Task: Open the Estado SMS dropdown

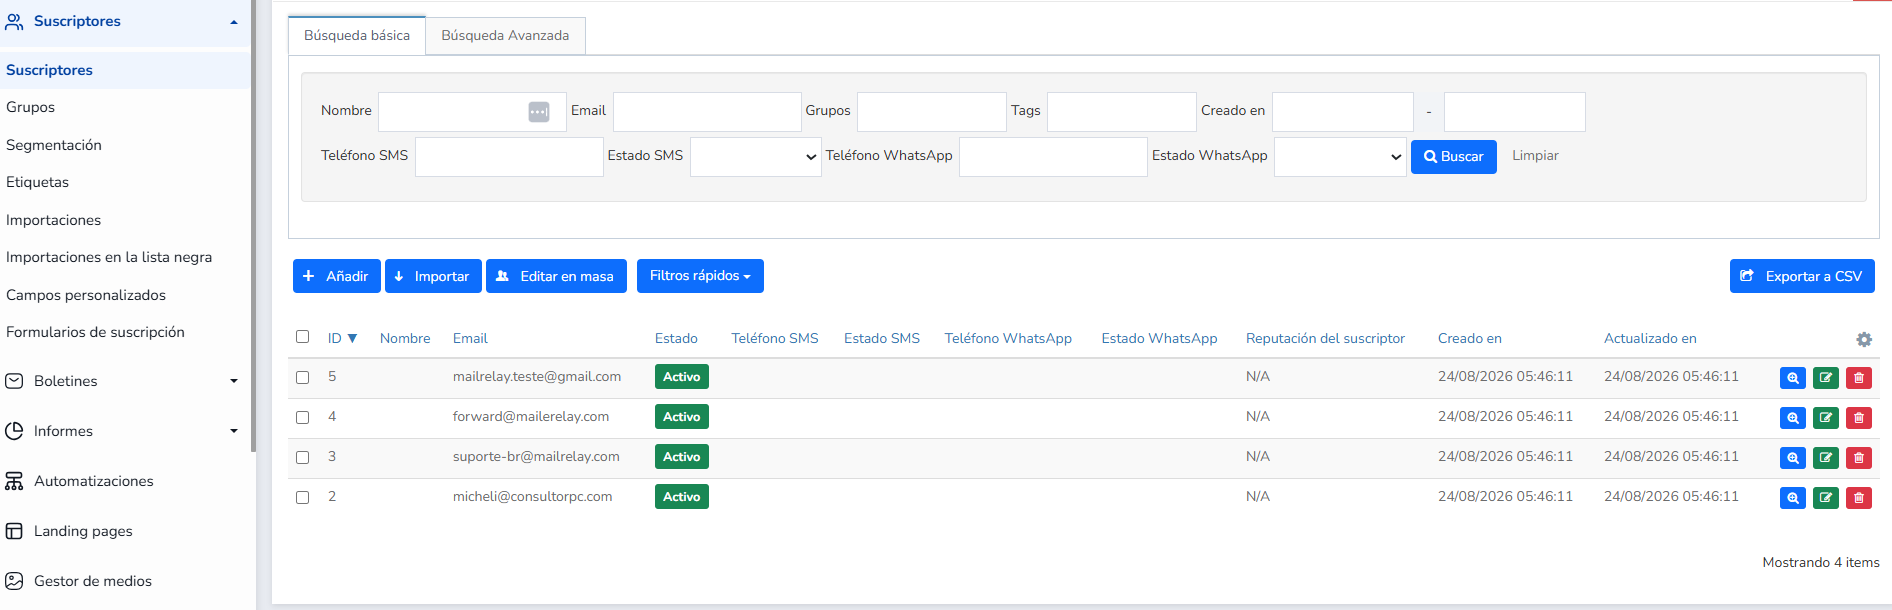Action: pyautogui.click(x=755, y=157)
